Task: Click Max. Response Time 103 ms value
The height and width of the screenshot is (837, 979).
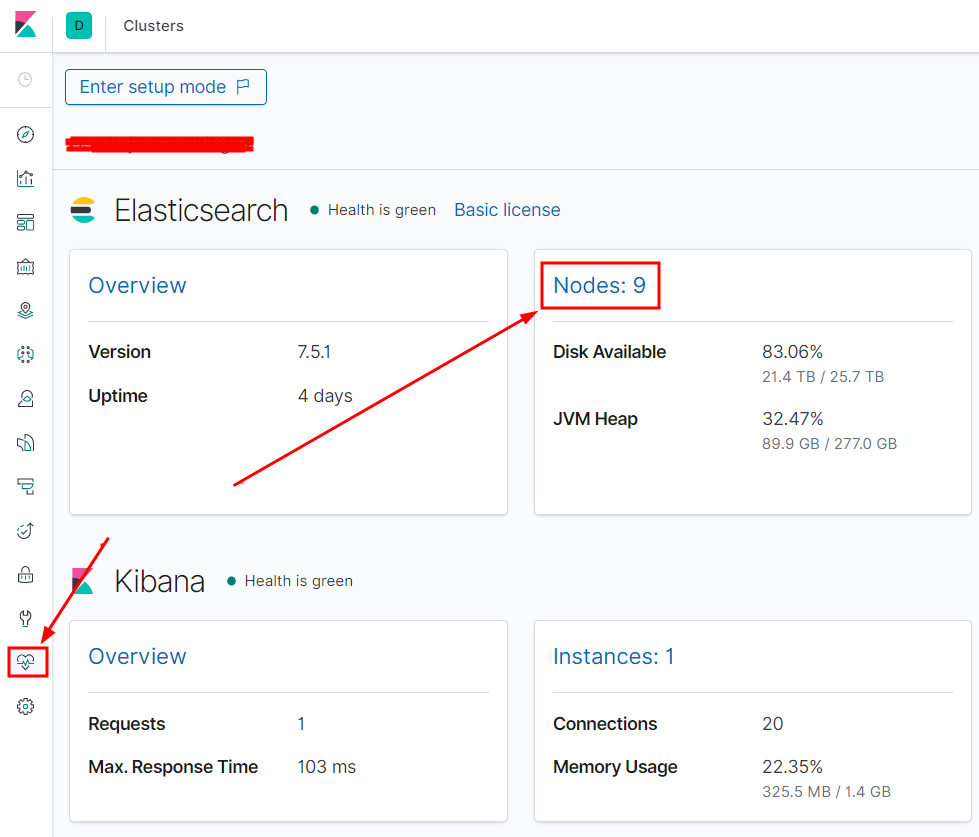Action: pyautogui.click(x=327, y=766)
